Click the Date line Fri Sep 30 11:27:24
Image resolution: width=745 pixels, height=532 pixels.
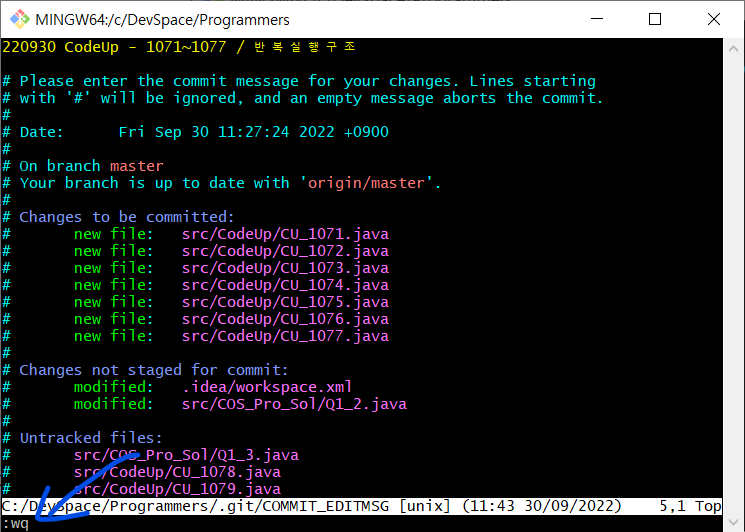coord(195,132)
